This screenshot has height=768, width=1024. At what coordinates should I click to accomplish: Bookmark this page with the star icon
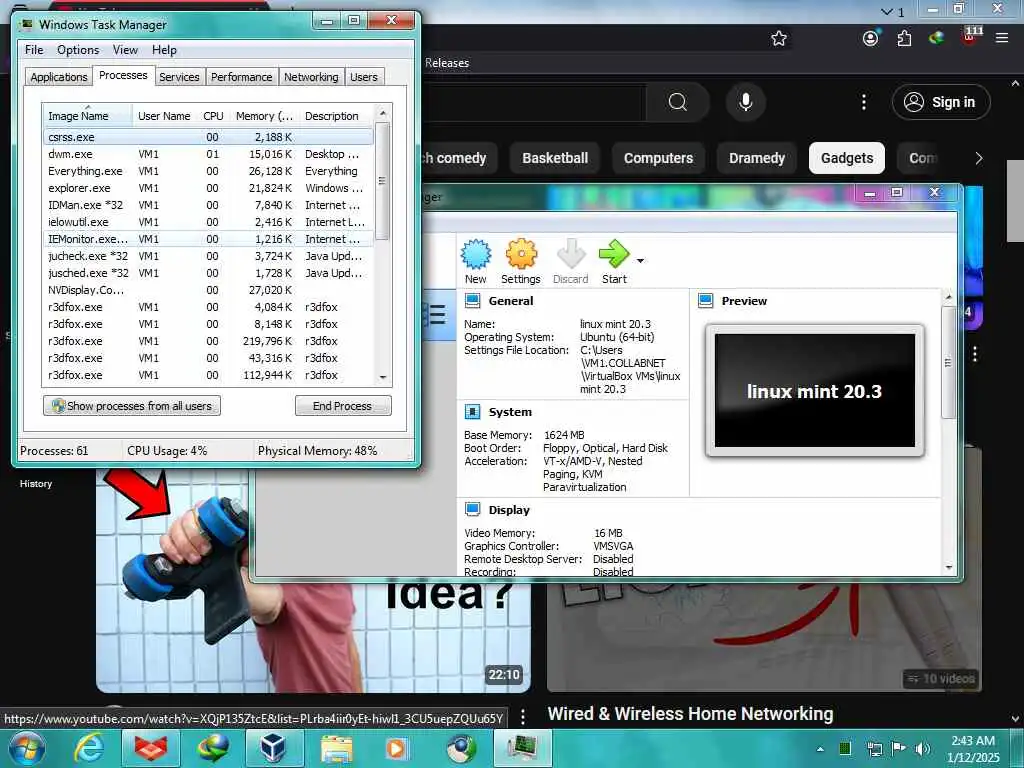[778, 39]
